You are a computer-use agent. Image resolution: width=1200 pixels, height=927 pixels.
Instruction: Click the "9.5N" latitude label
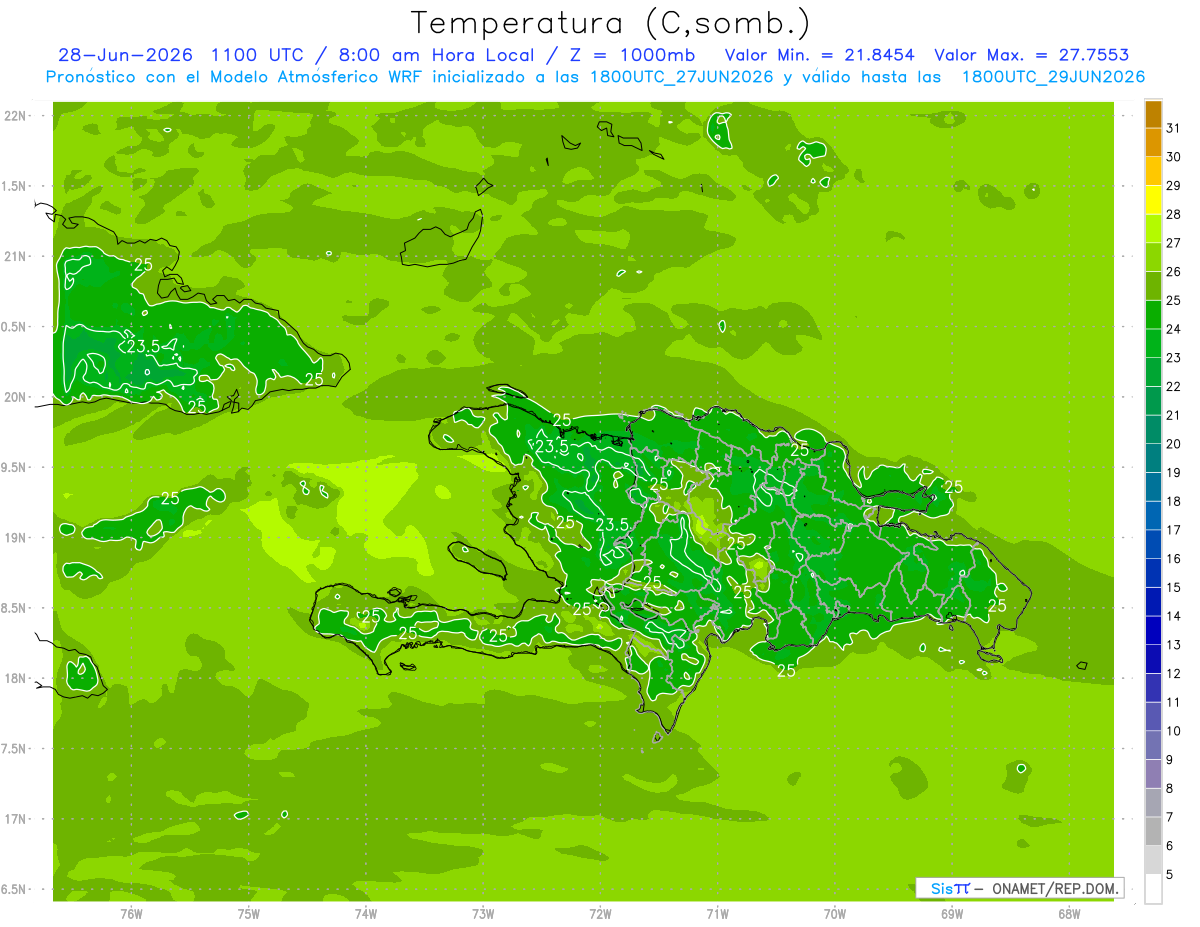[x=14, y=468]
